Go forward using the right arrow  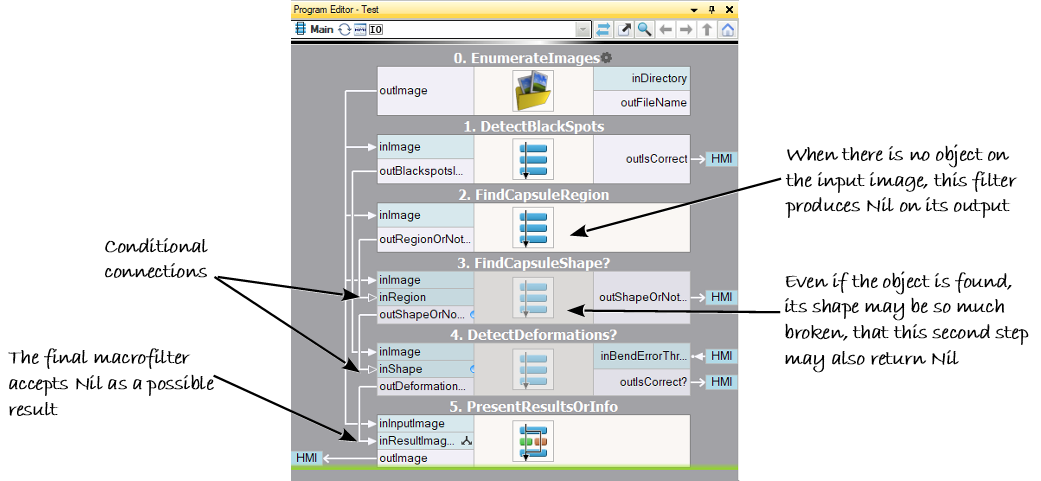(x=686, y=30)
